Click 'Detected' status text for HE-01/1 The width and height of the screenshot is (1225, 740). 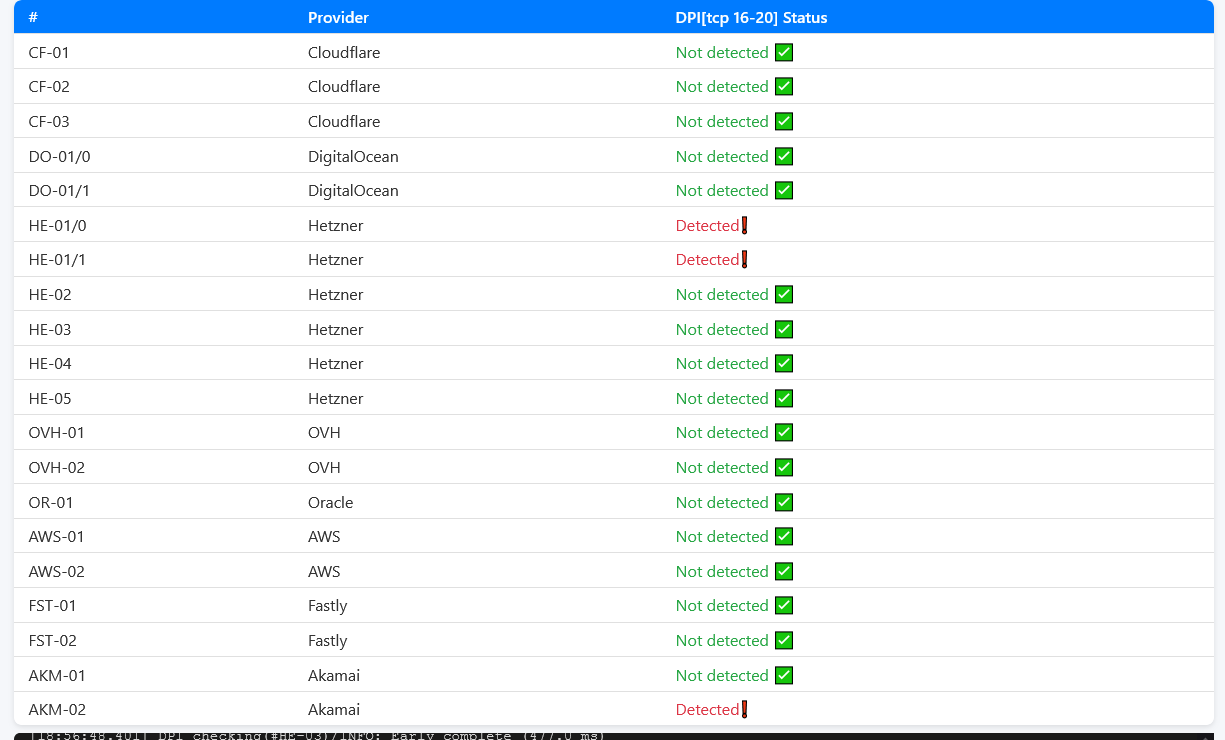707,260
